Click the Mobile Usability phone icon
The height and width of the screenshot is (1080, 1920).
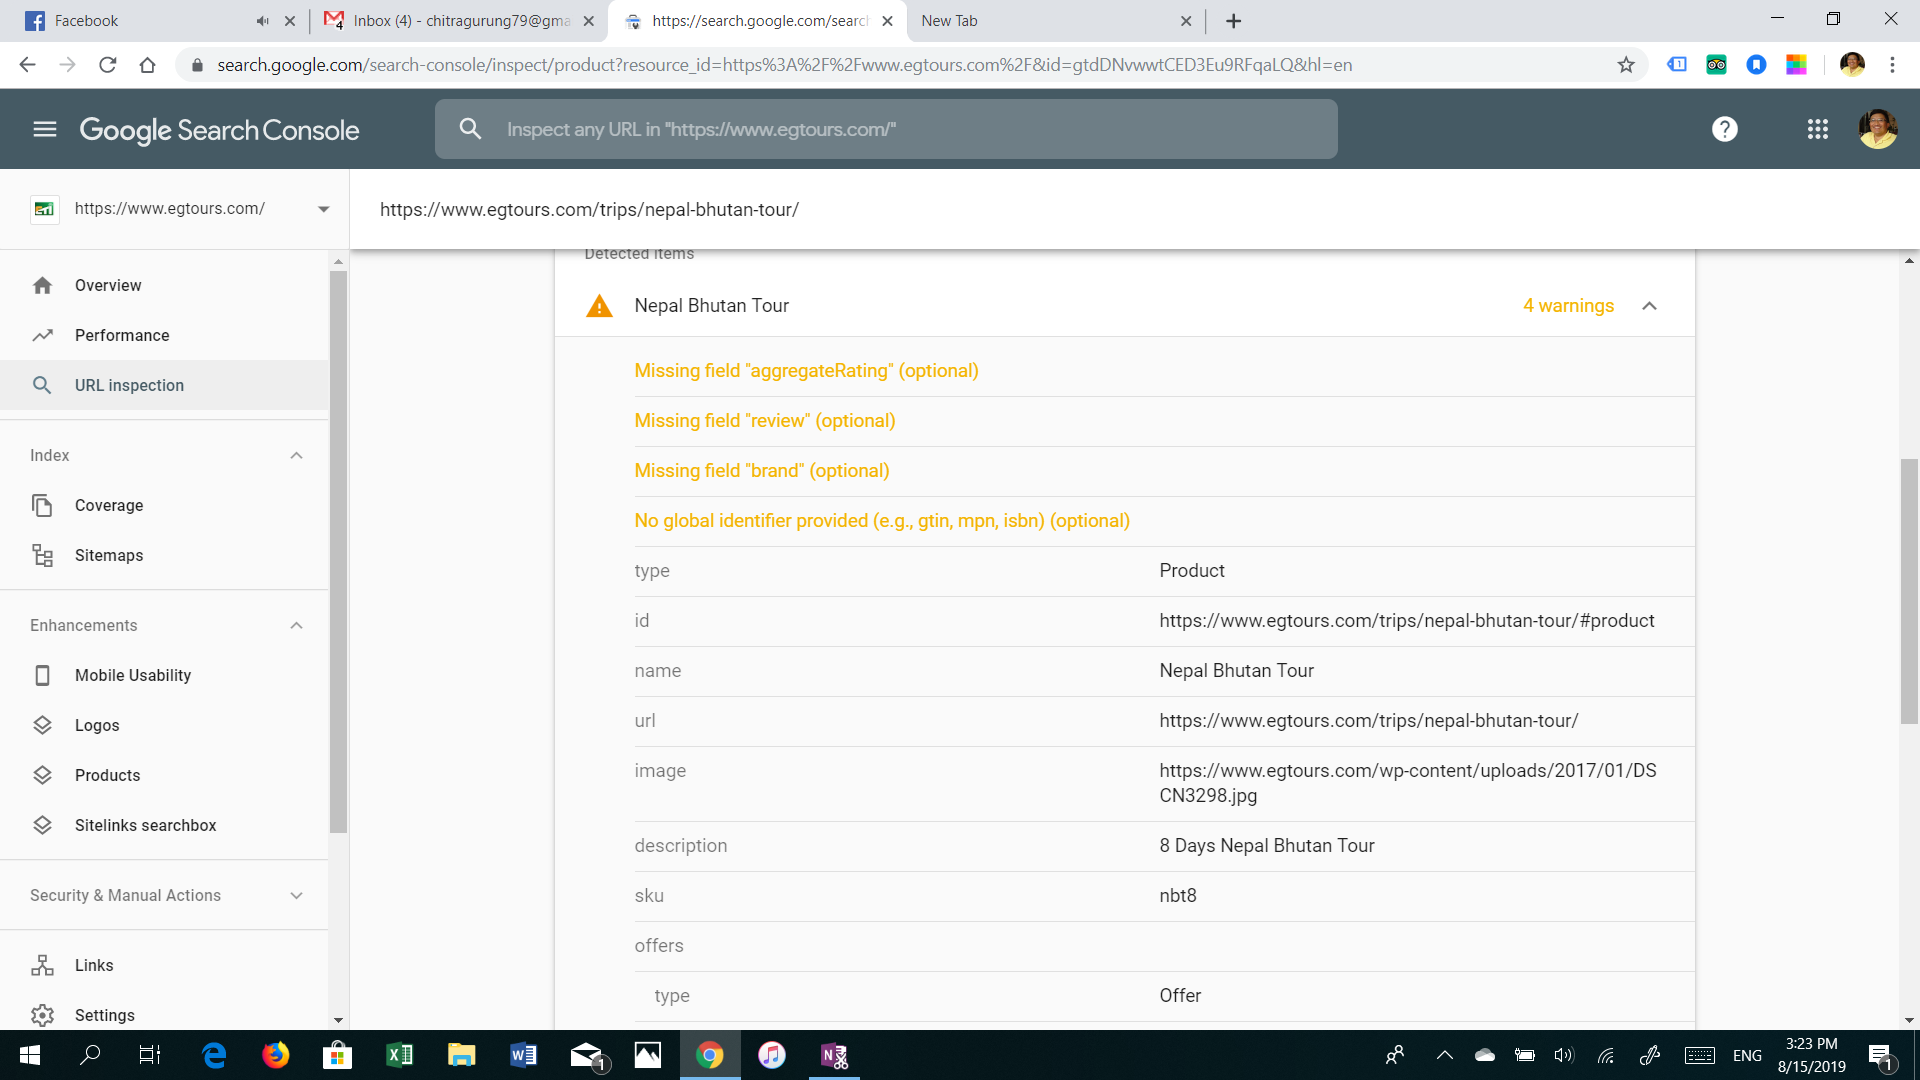click(42, 675)
